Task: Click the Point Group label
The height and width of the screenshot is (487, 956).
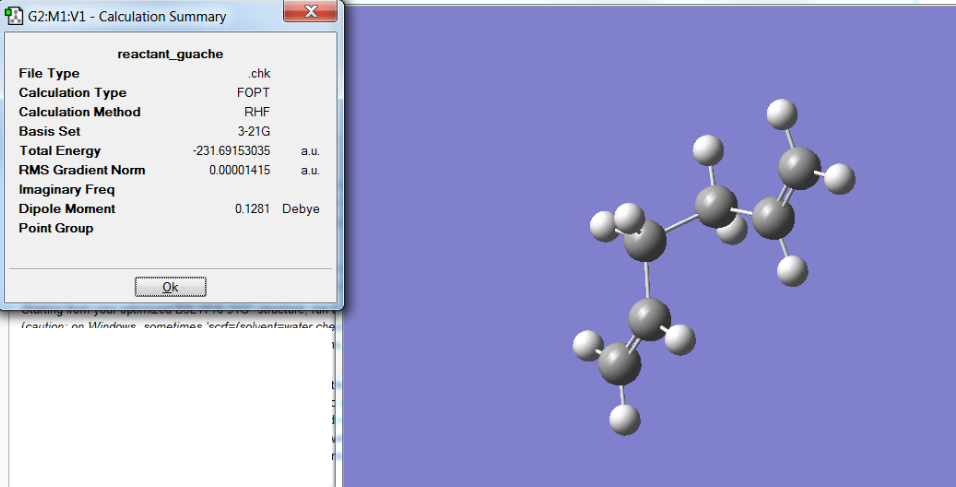Action: pyautogui.click(x=56, y=228)
